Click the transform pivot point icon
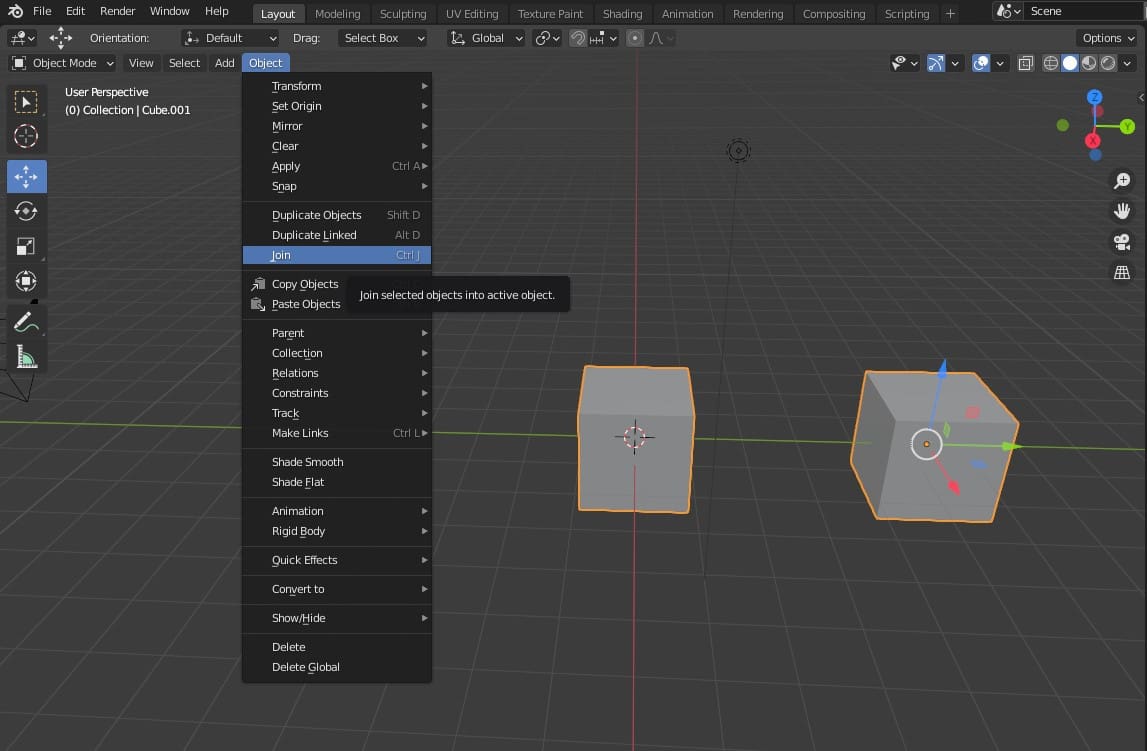The width and height of the screenshot is (1147, 751). (547, 38)
